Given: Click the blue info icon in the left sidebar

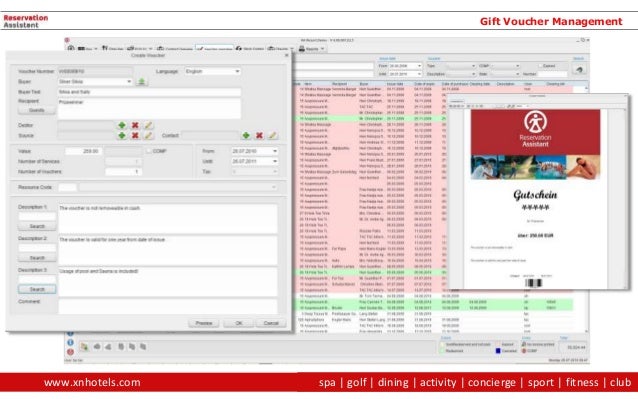Looking at the screenshot, I should coord(70,342).
